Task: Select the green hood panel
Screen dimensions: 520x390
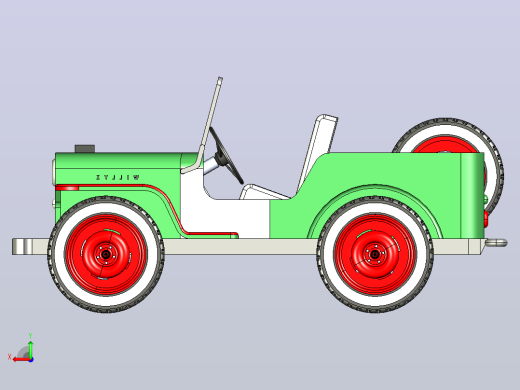Action: 118,161
